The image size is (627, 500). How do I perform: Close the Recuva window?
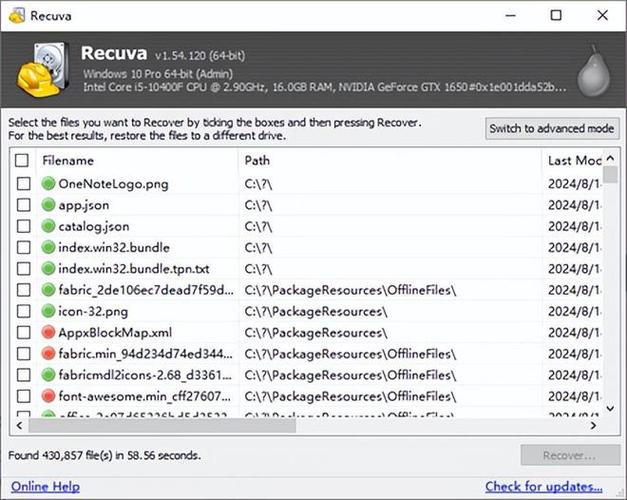[603, 16]
